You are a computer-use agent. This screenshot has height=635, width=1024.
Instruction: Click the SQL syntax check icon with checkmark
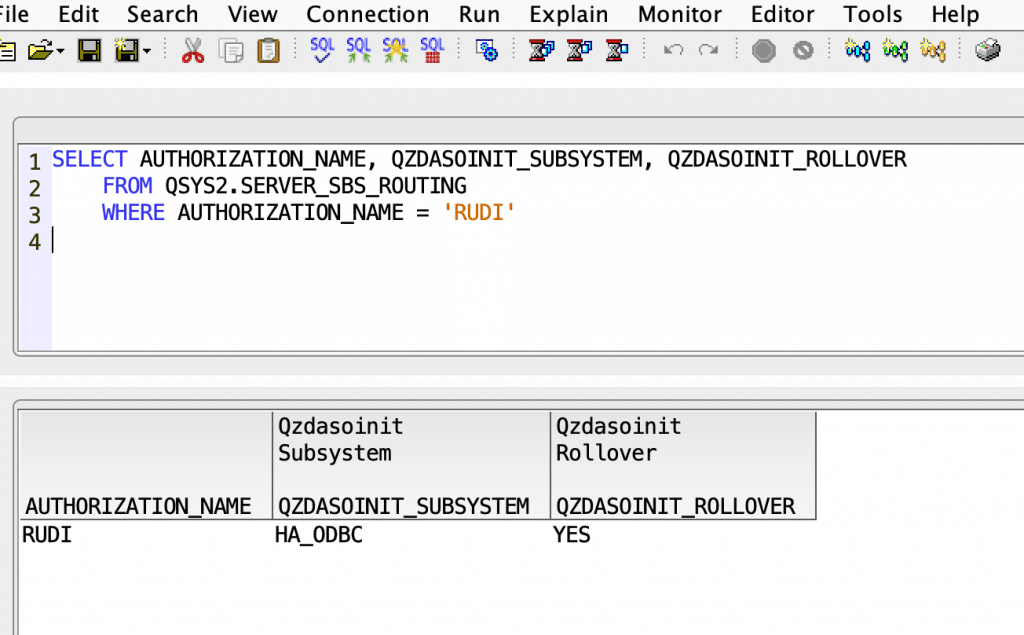pos(322,50)
